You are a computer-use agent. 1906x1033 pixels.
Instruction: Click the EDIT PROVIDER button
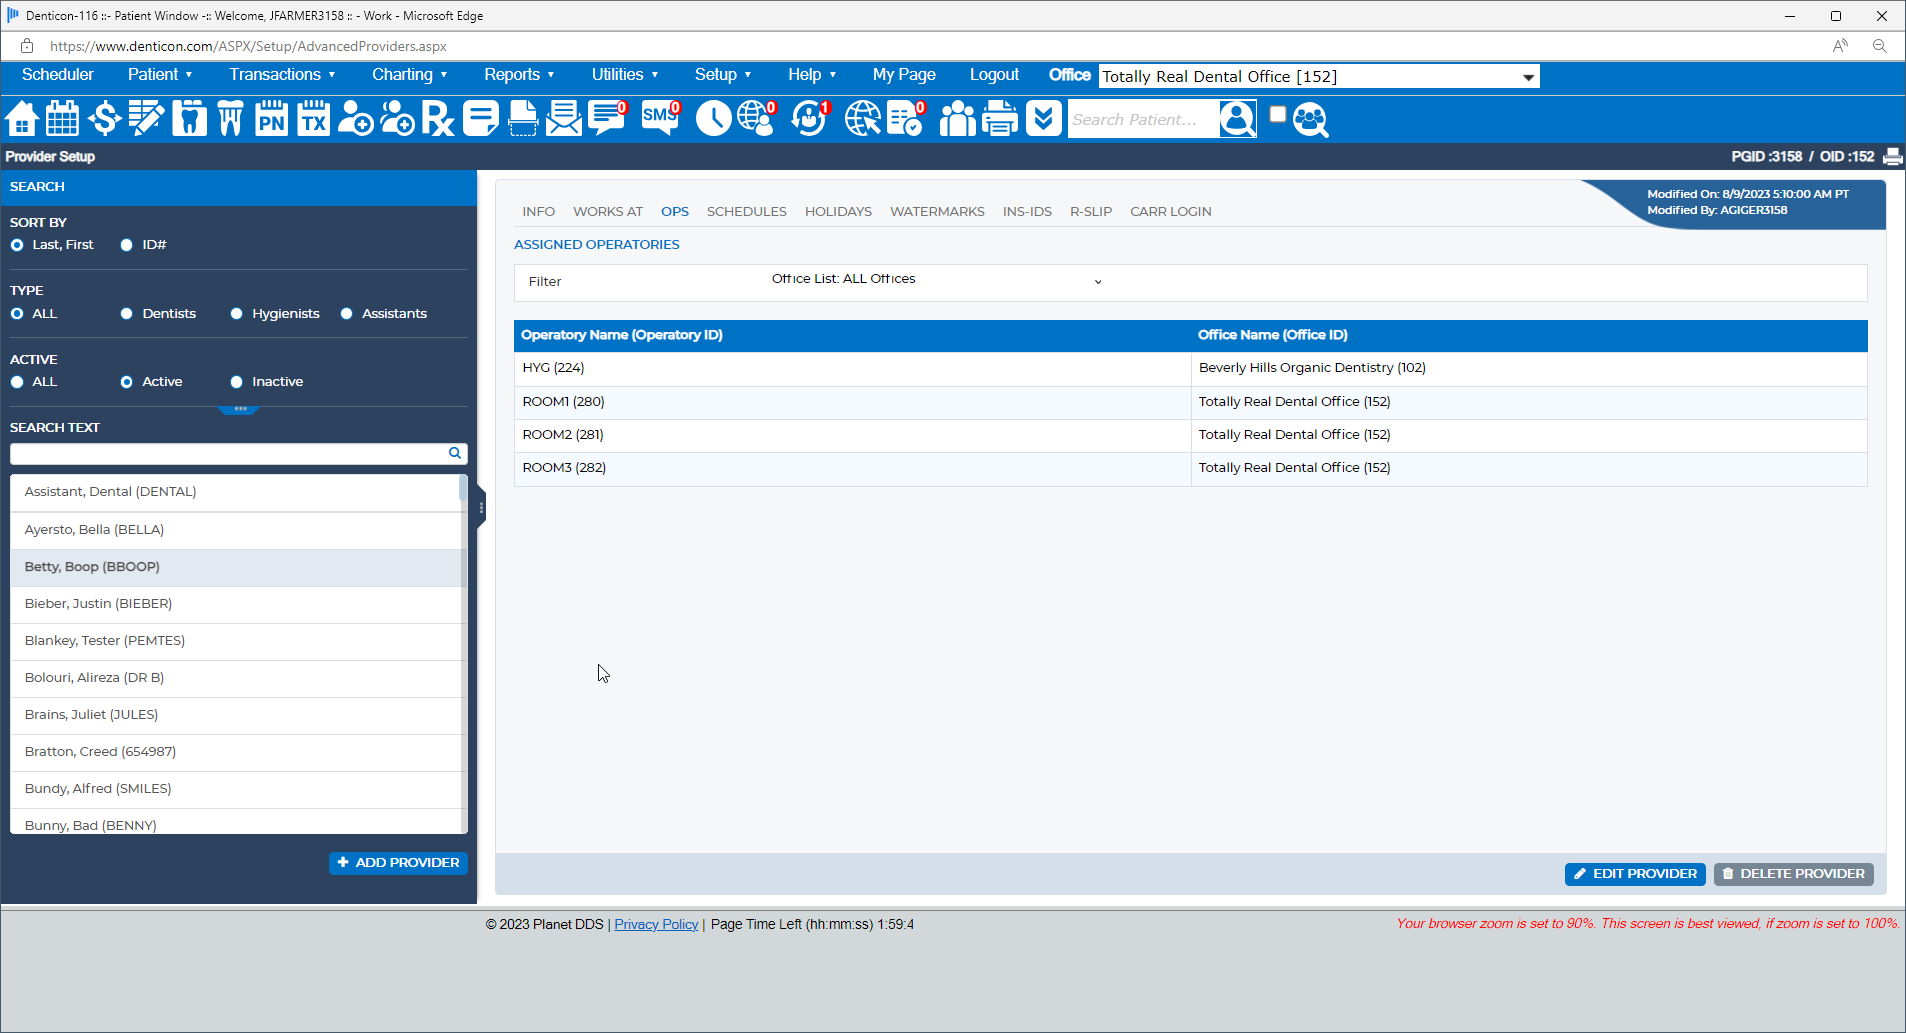[1635, 874]
